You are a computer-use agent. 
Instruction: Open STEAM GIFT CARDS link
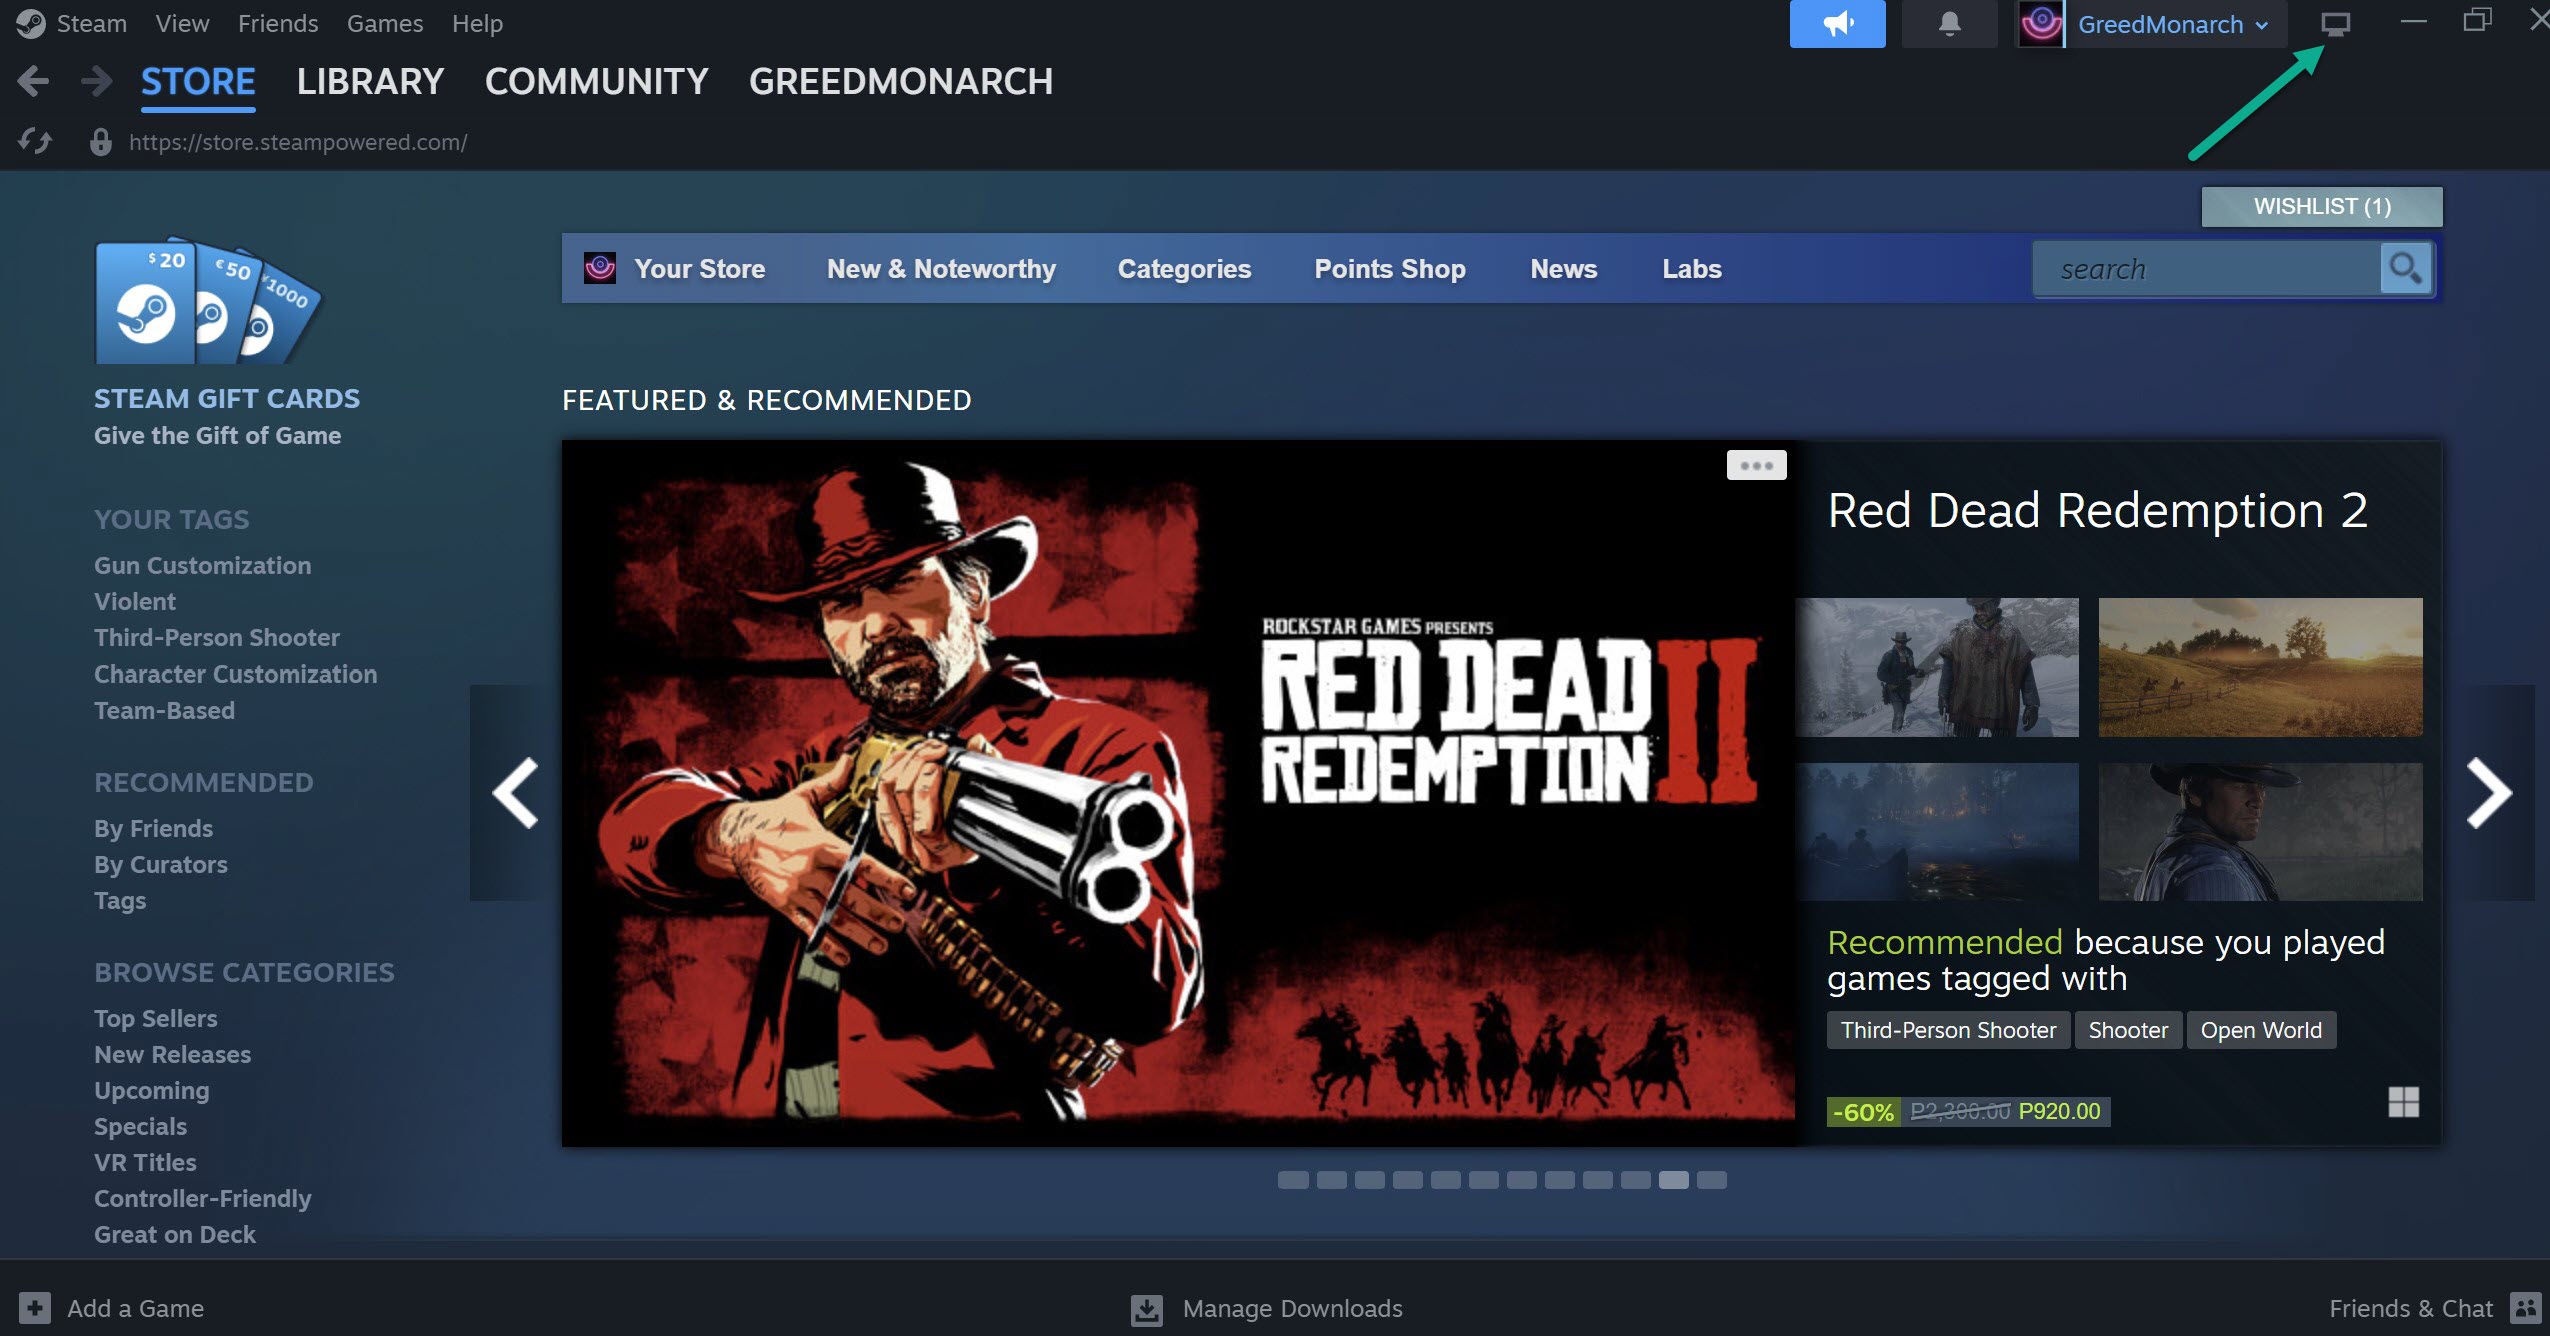[227, 398]
